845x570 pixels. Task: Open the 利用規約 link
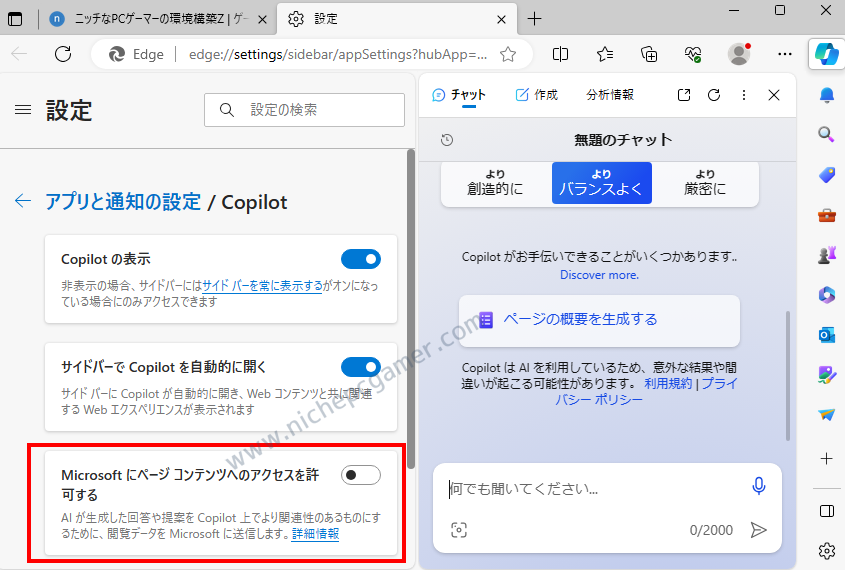coord(668,384)
